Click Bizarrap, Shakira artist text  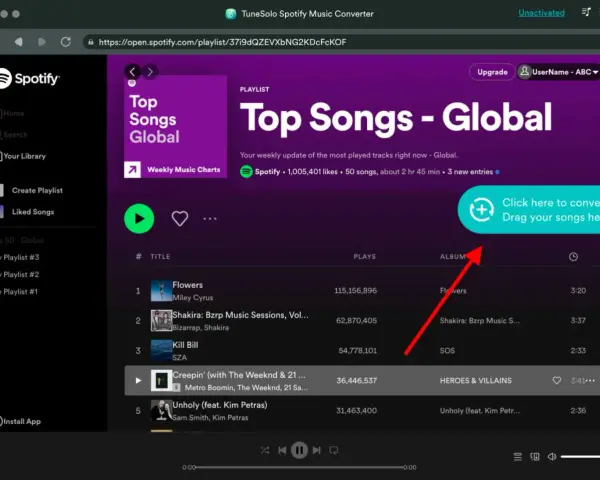tap(201, 328)
